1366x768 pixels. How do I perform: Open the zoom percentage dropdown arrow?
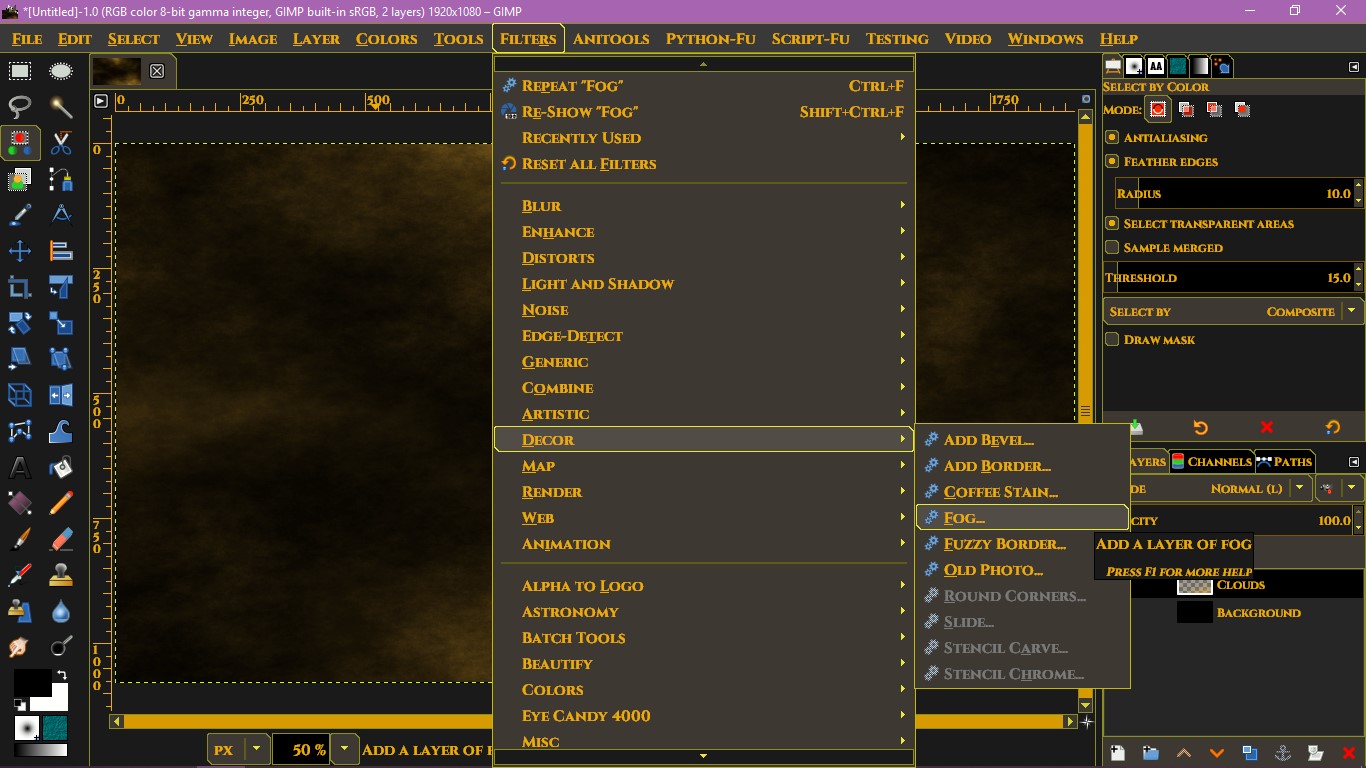tap(345, 749)
